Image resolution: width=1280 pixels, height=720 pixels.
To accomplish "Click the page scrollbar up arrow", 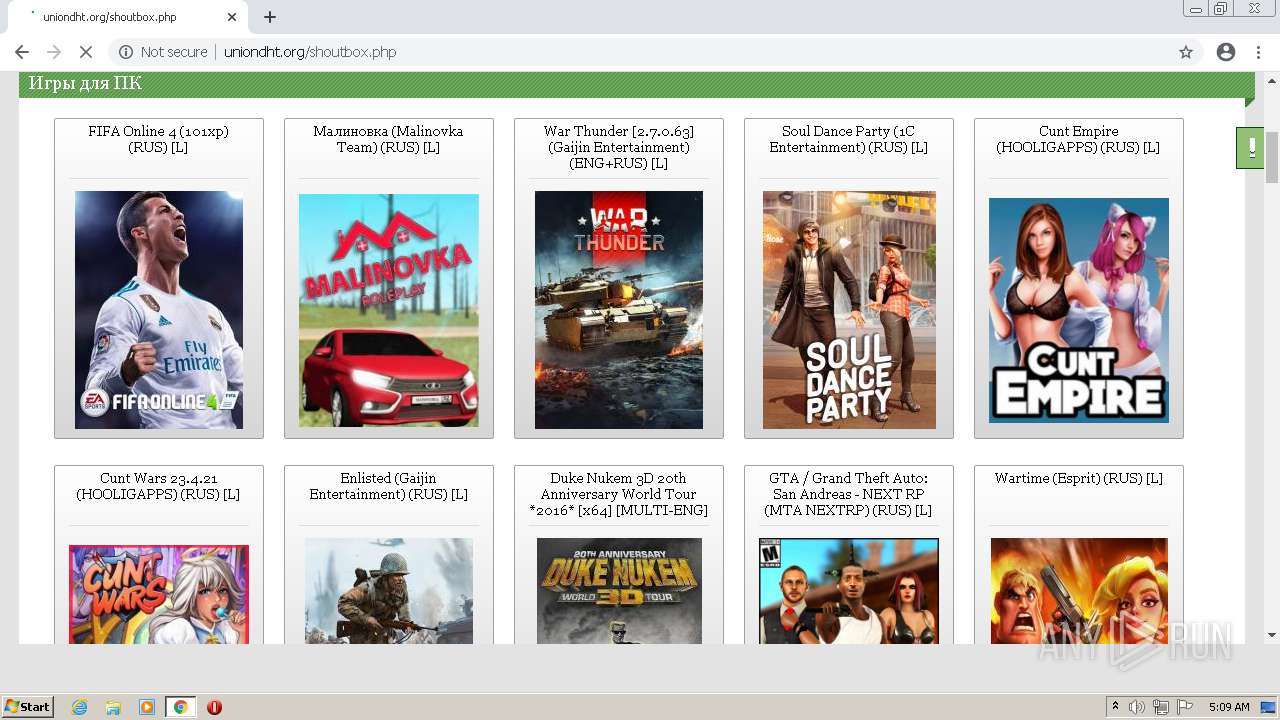I will pyautogui.click(x=1272, y=81).
